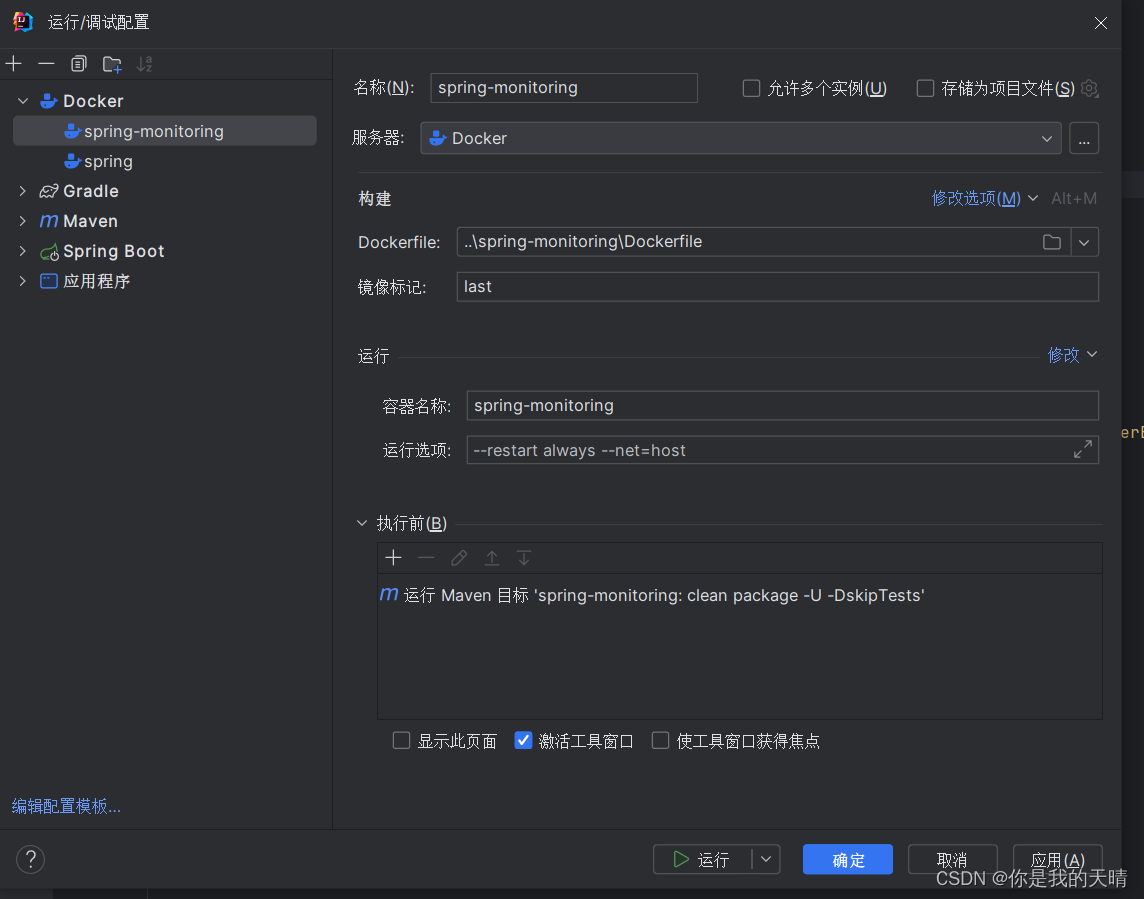
Task: Select the Maven goal before-launch task row
Action: point(739,595)
